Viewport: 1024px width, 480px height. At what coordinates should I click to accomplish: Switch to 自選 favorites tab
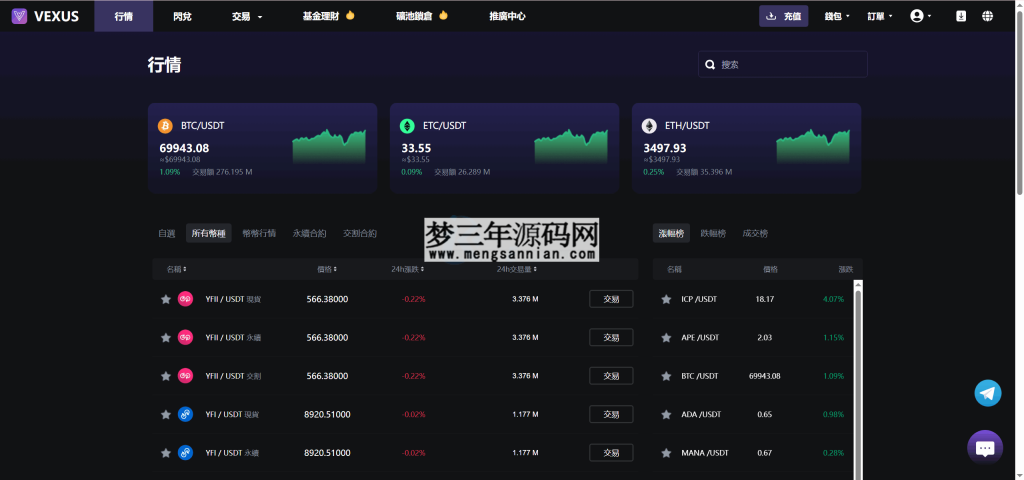167,233
